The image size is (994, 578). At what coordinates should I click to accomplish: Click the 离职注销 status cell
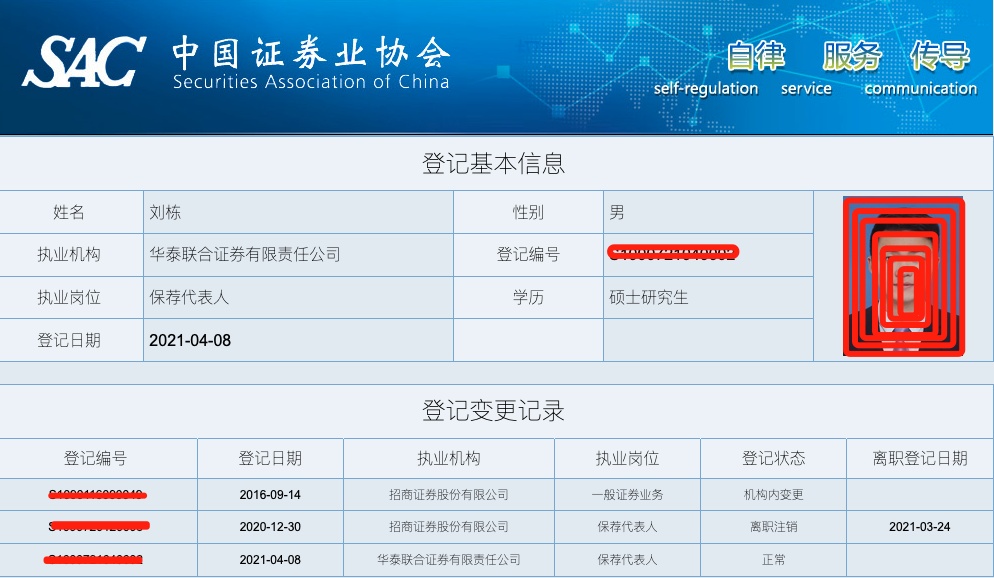(x=773, y=526)
